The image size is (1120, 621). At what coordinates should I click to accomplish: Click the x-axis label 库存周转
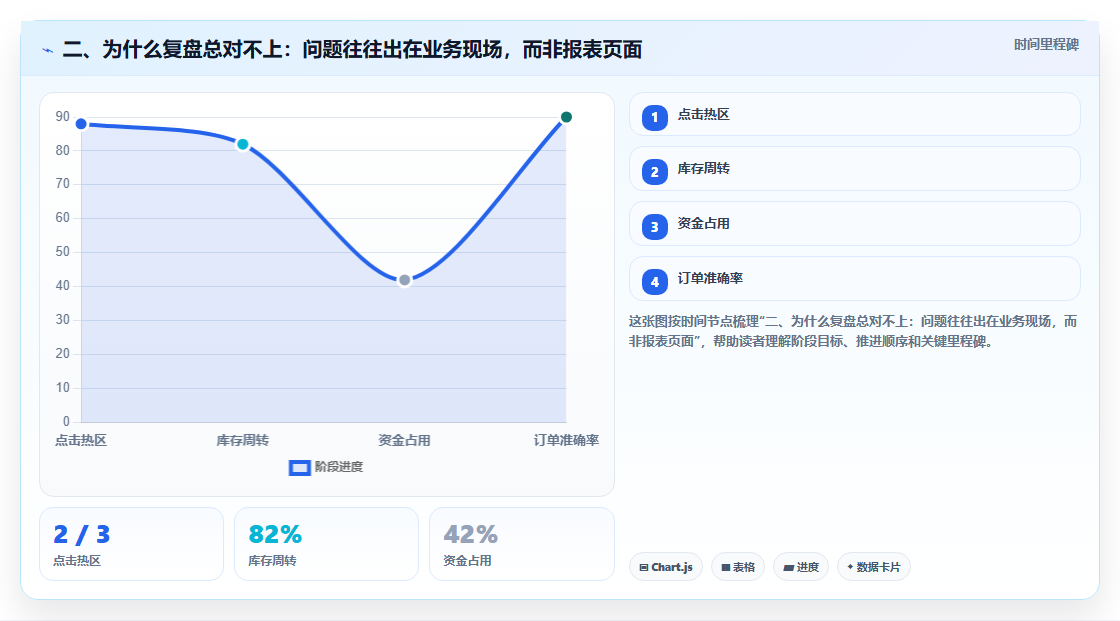(x=243, y=440)
